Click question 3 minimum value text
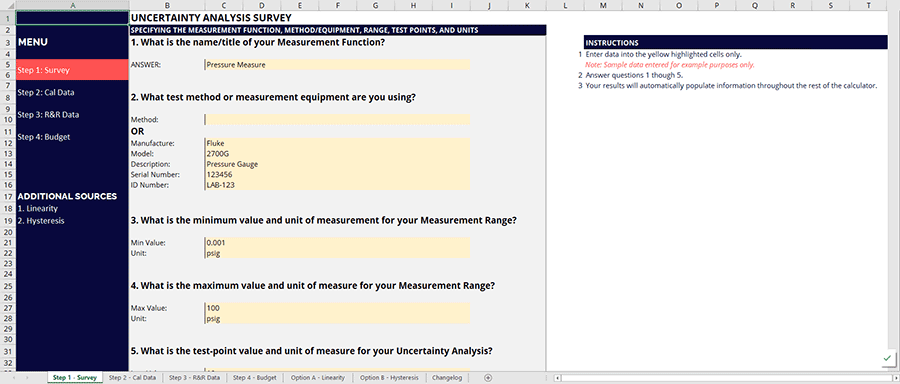Viewport: 900px width, 384px height. click(x=324, y=220)
